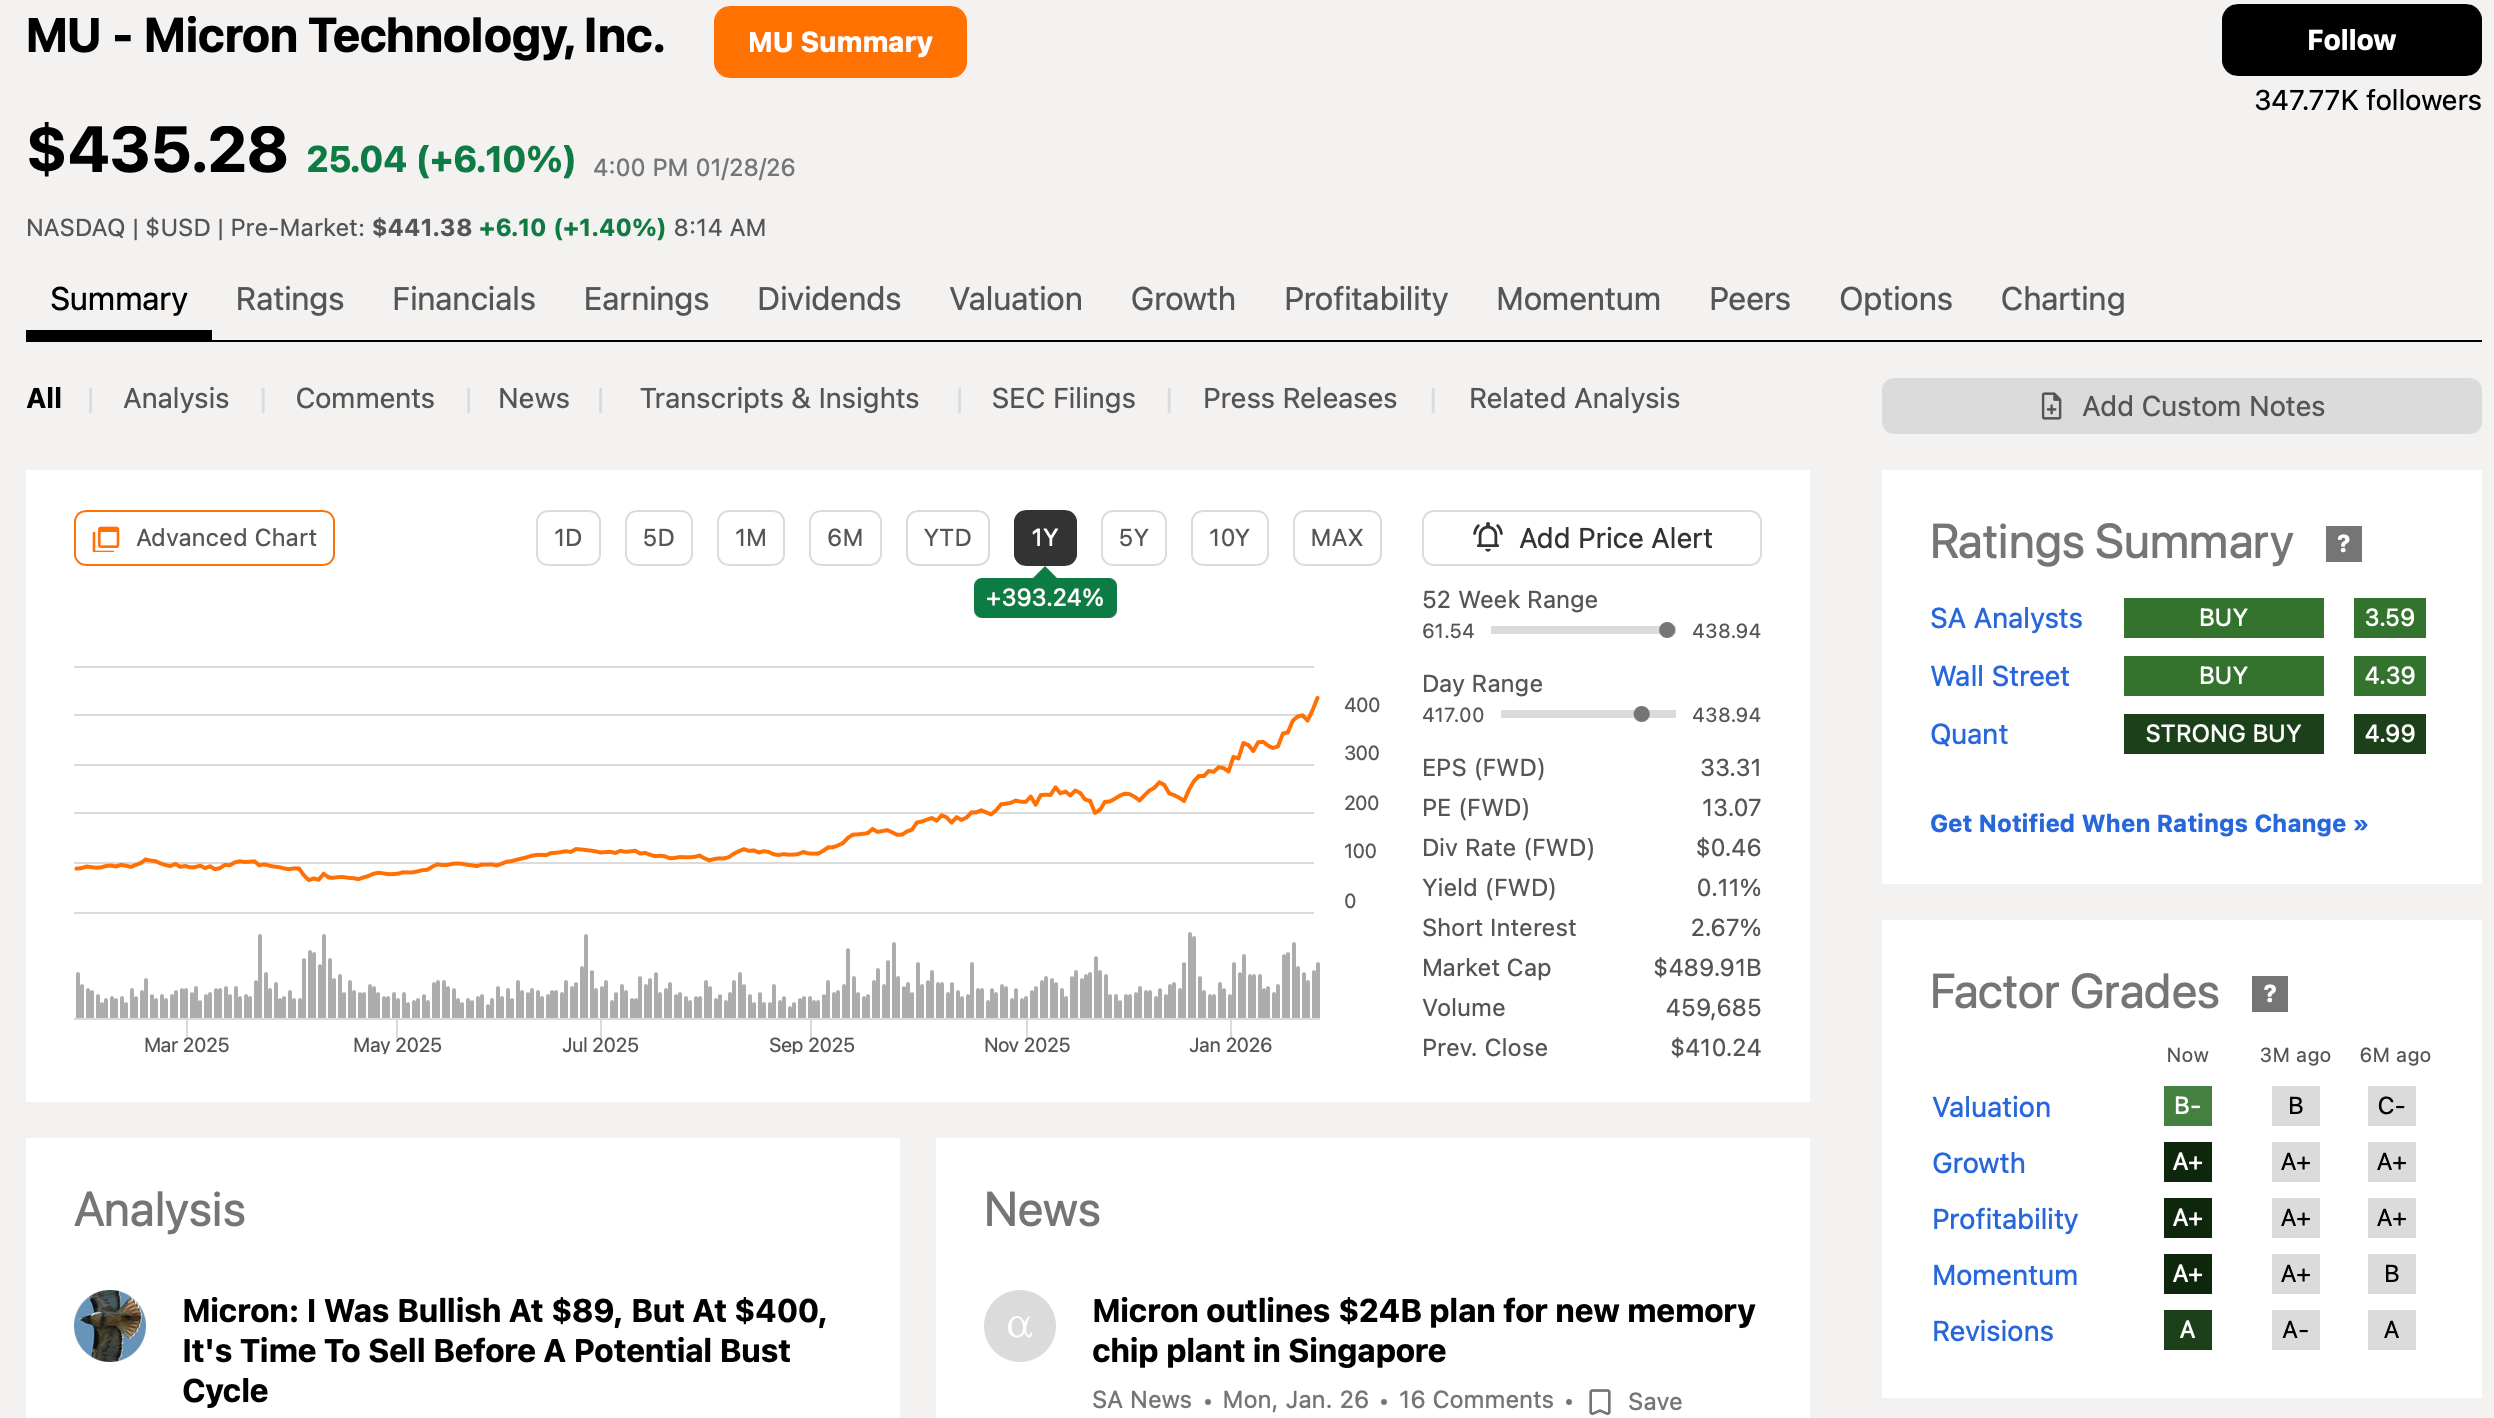Select the MAX chart timeframe
2494x1418 pixels.
(x=1336, y=538)
